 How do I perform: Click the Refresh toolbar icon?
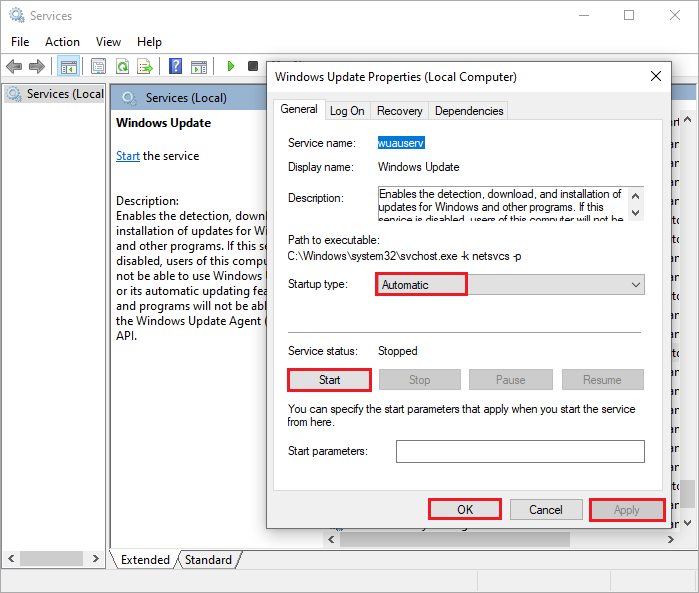pos(122,66)
